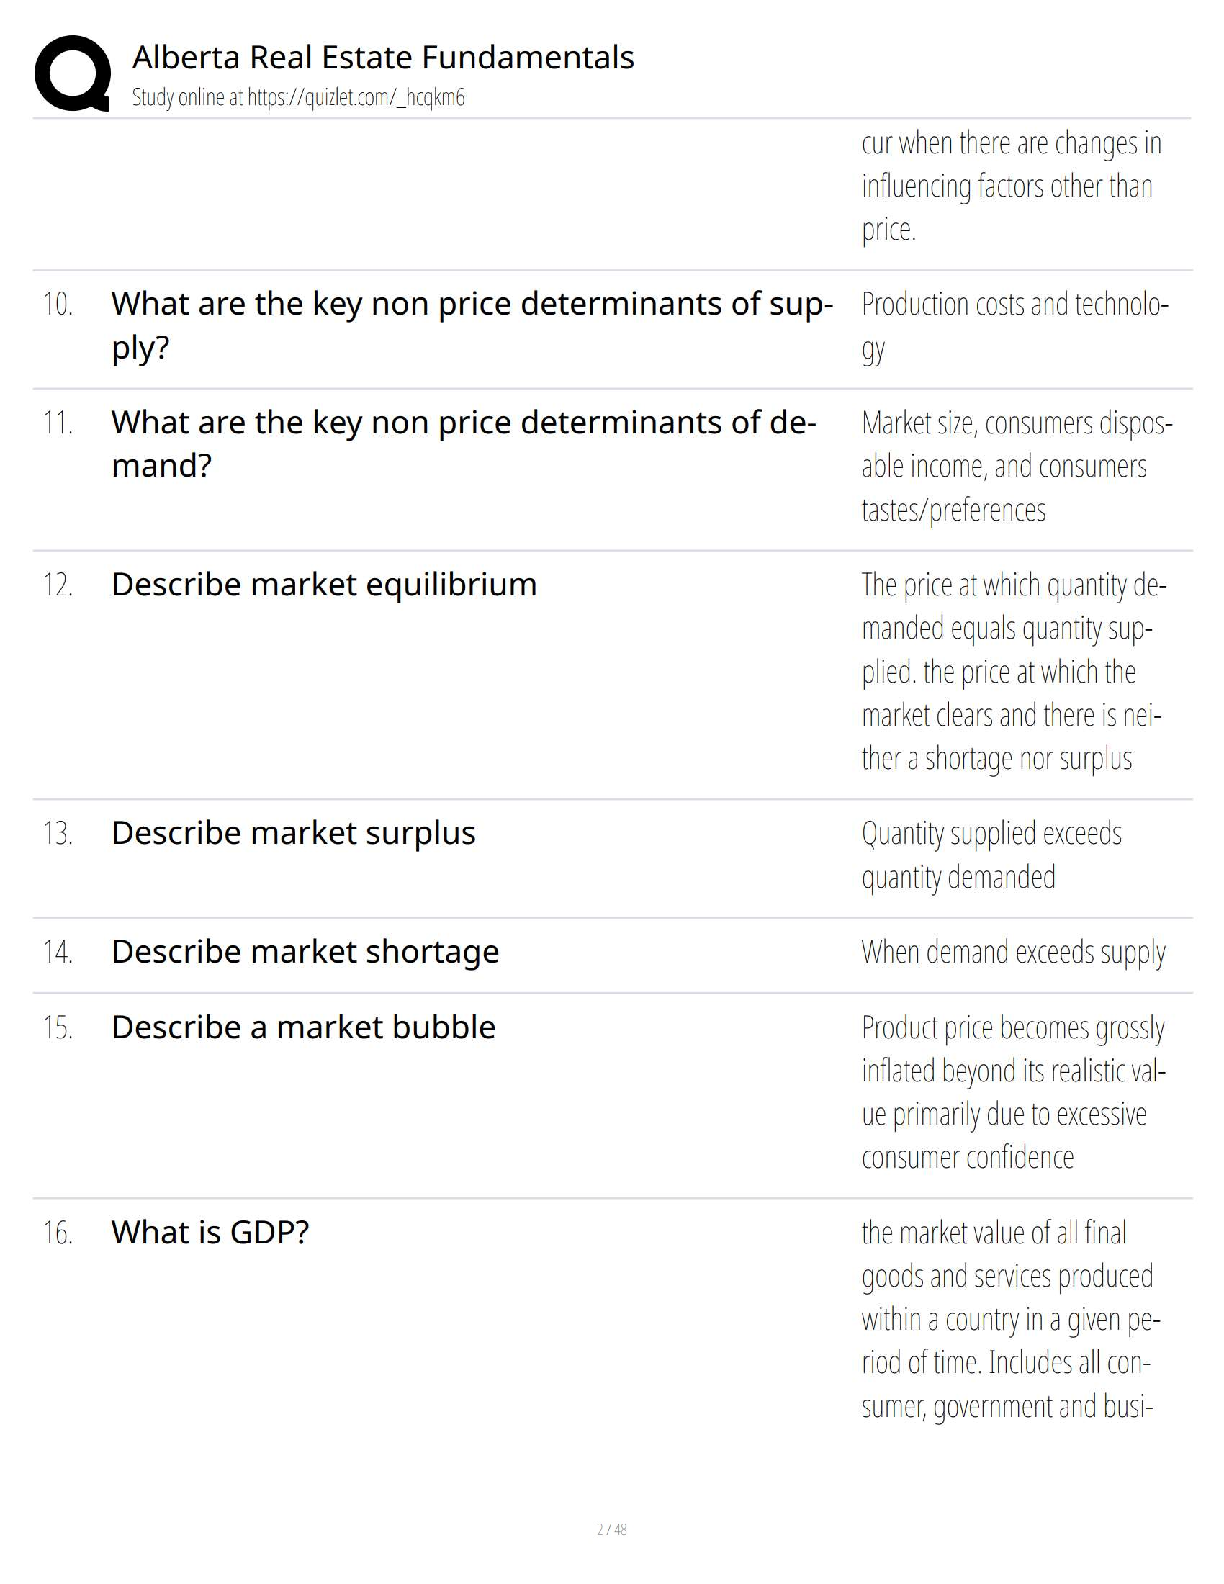Click 'Describe market equilibrium' term
This screenshot has height=1584, width=1224.
[x=324, y=584]
